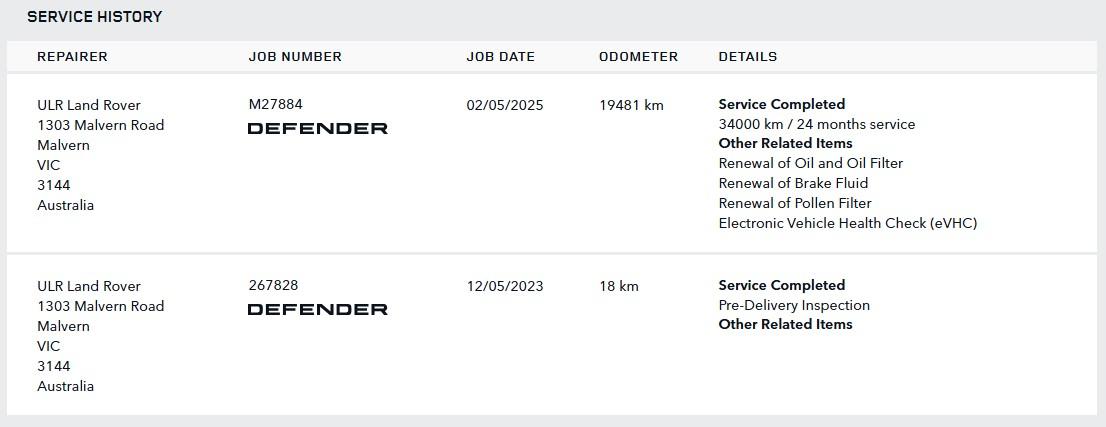Click the SERVICE HISTORY heading
The width and height of the screenshot is (1106, 427).
(x=95, y=16)
